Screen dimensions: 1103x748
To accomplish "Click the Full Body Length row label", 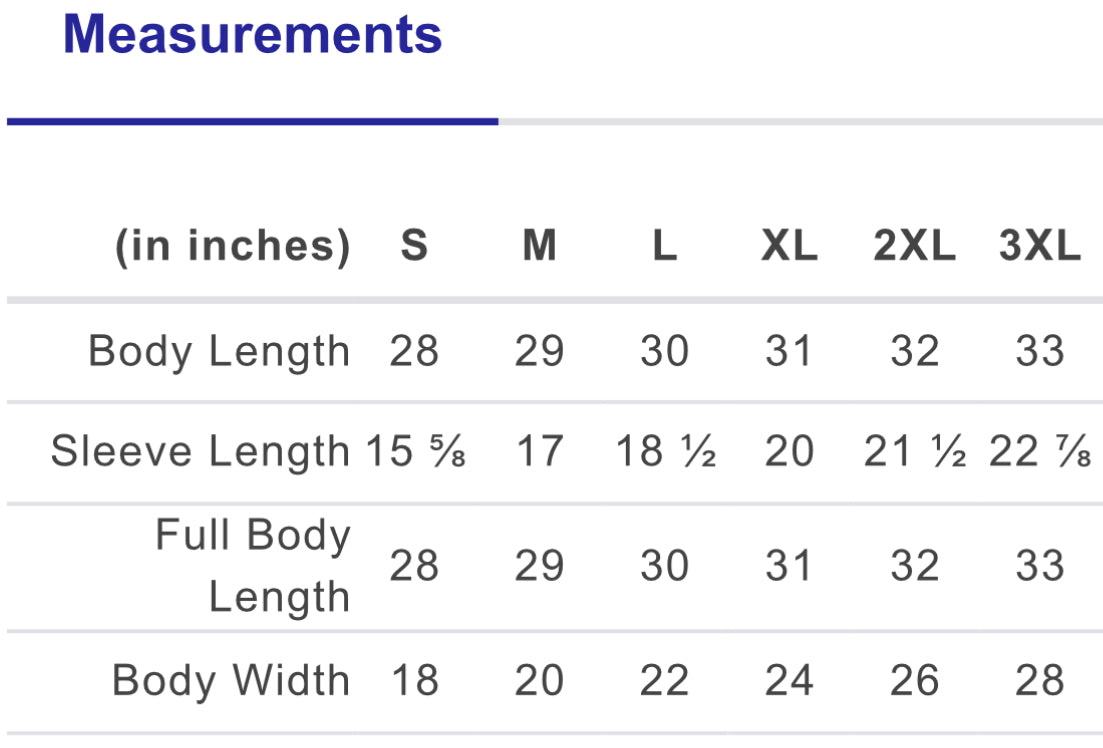I will (x=253, y=566).
